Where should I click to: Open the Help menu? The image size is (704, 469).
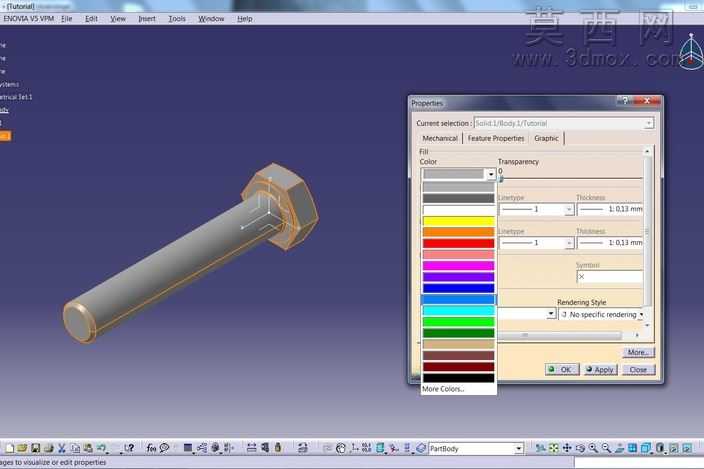pos(245,18)
